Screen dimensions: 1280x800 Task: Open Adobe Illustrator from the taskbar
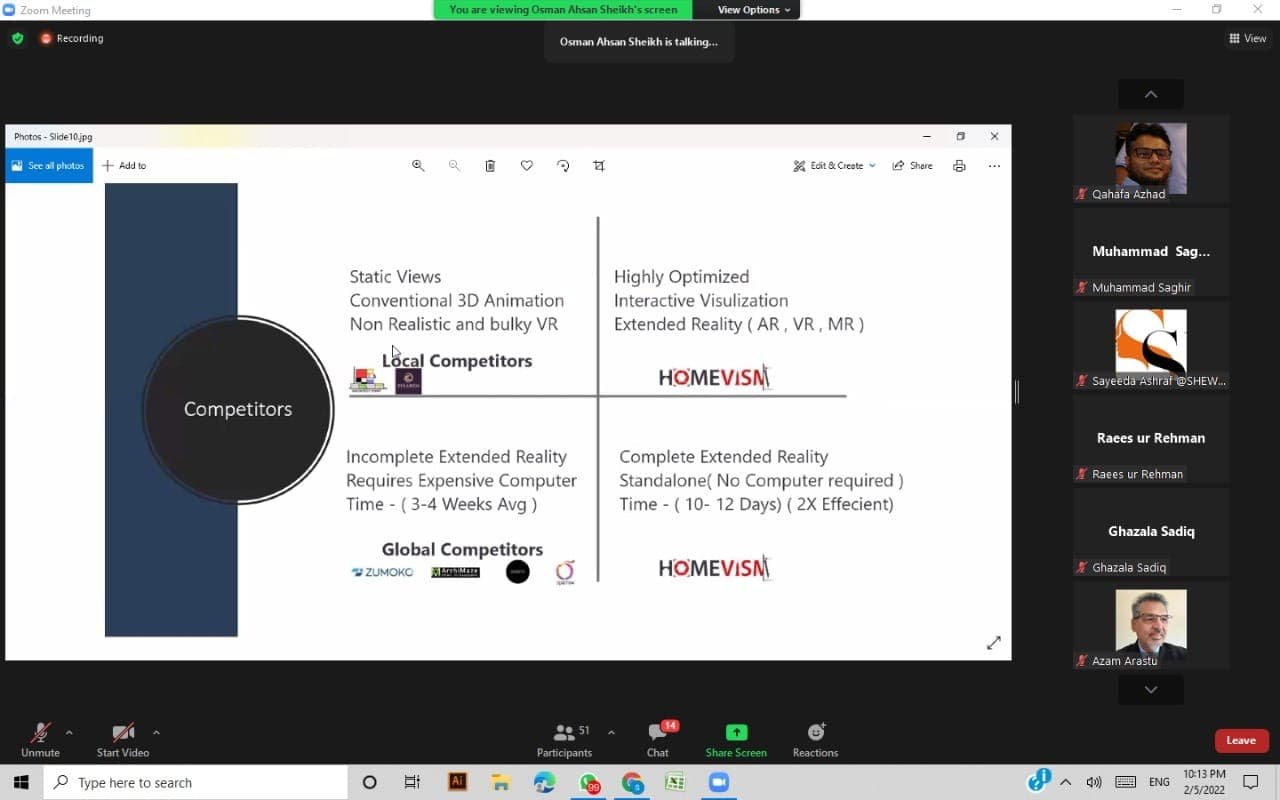[x=458, y=783]
